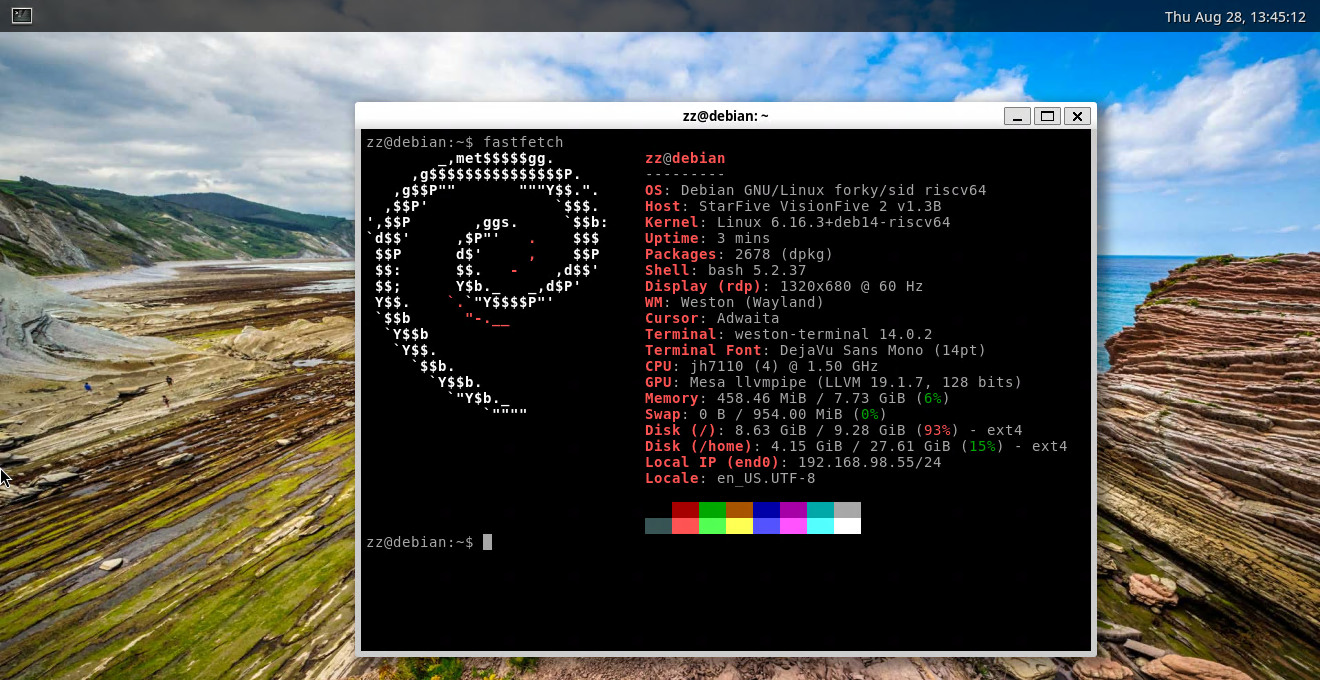
Task: Minimize the zz@debian terminal window
Action: (x=1017, y=116)
